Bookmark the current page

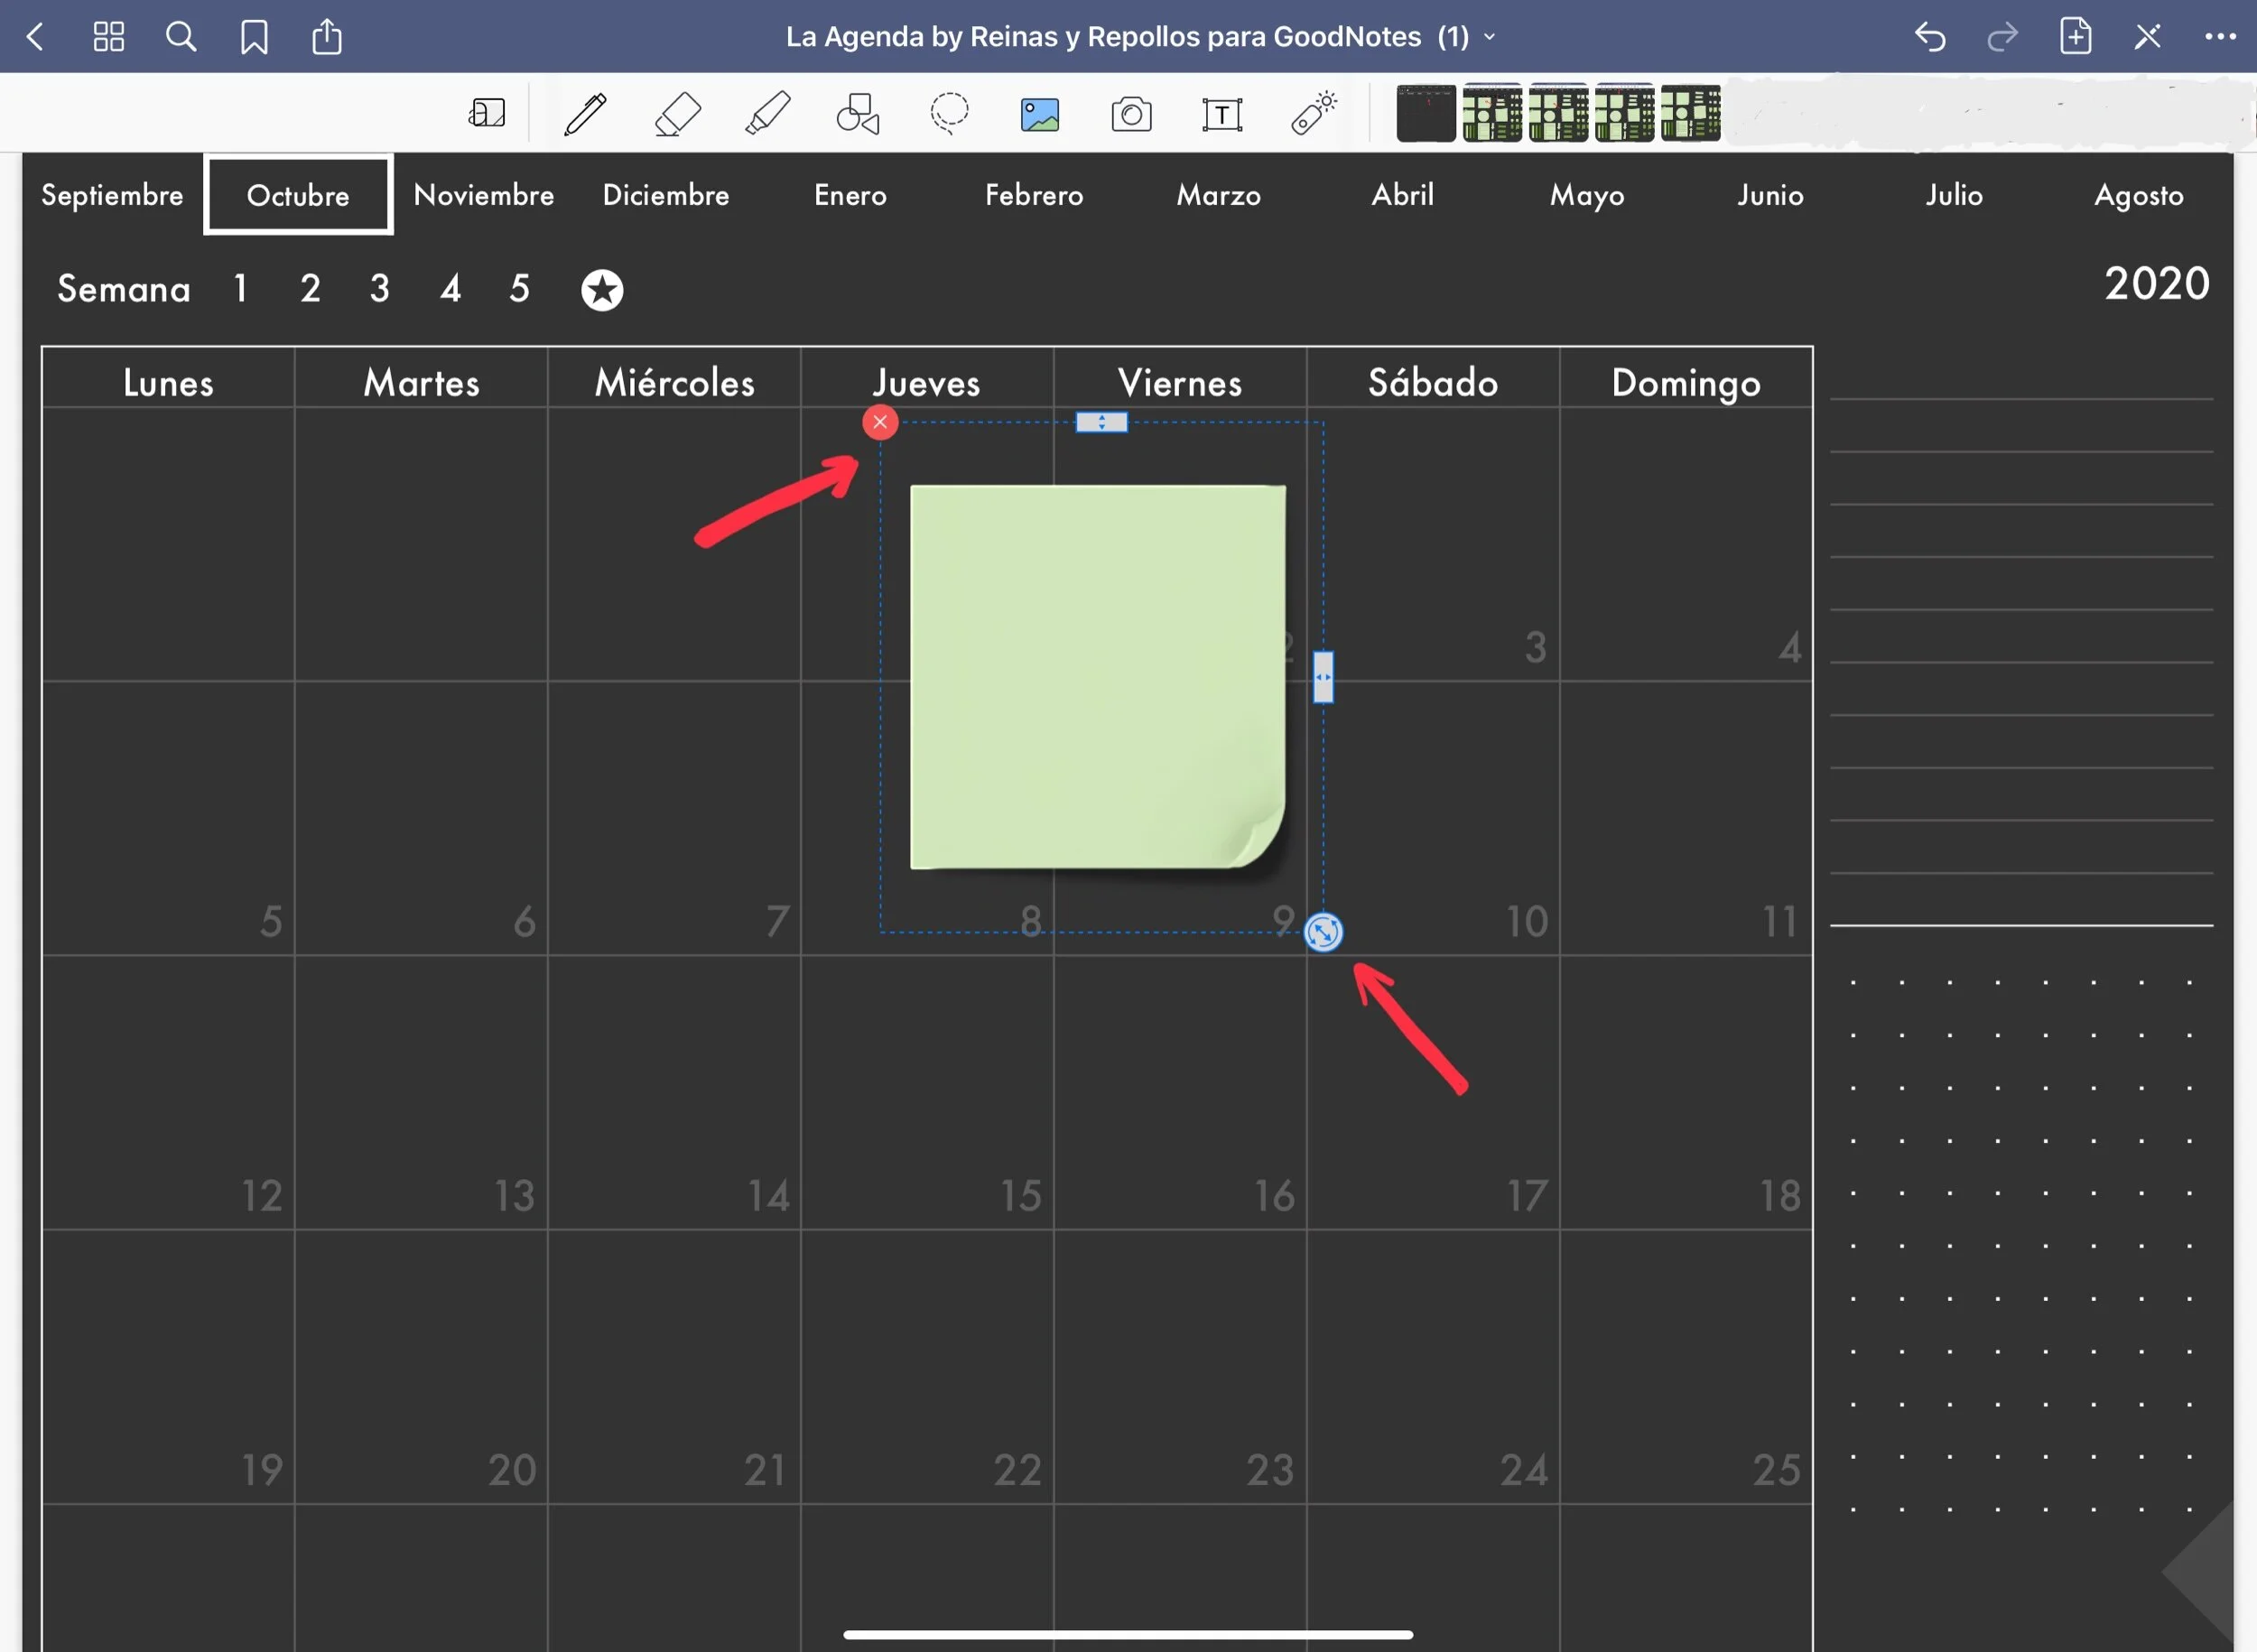coord(254,37)
